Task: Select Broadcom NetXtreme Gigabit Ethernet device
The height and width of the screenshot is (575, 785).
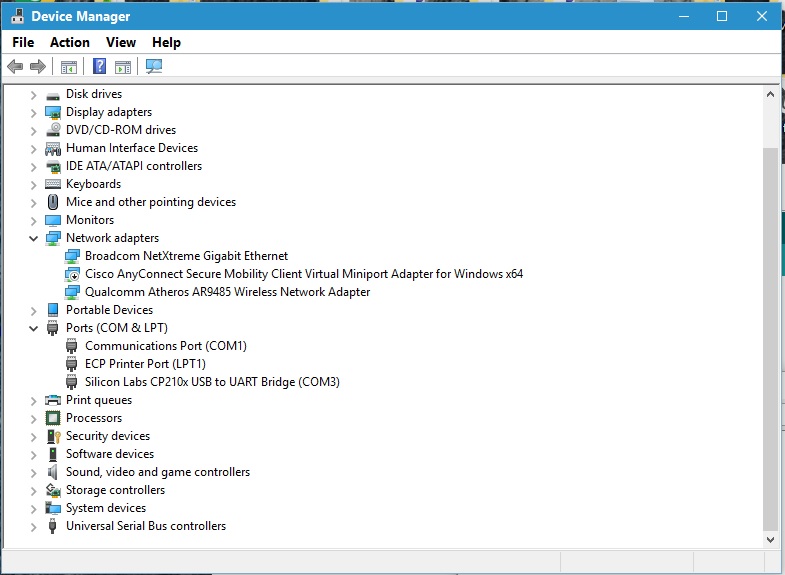Action: point(186,256)
